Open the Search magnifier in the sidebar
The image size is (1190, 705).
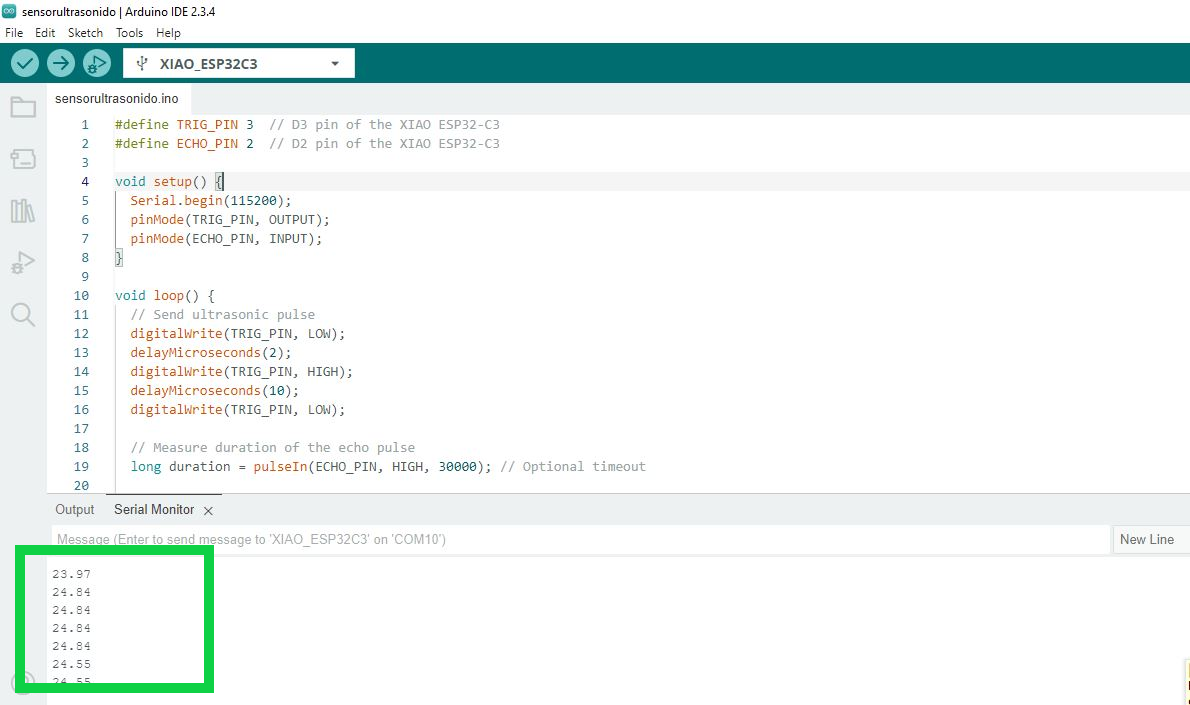click(23, 314)
